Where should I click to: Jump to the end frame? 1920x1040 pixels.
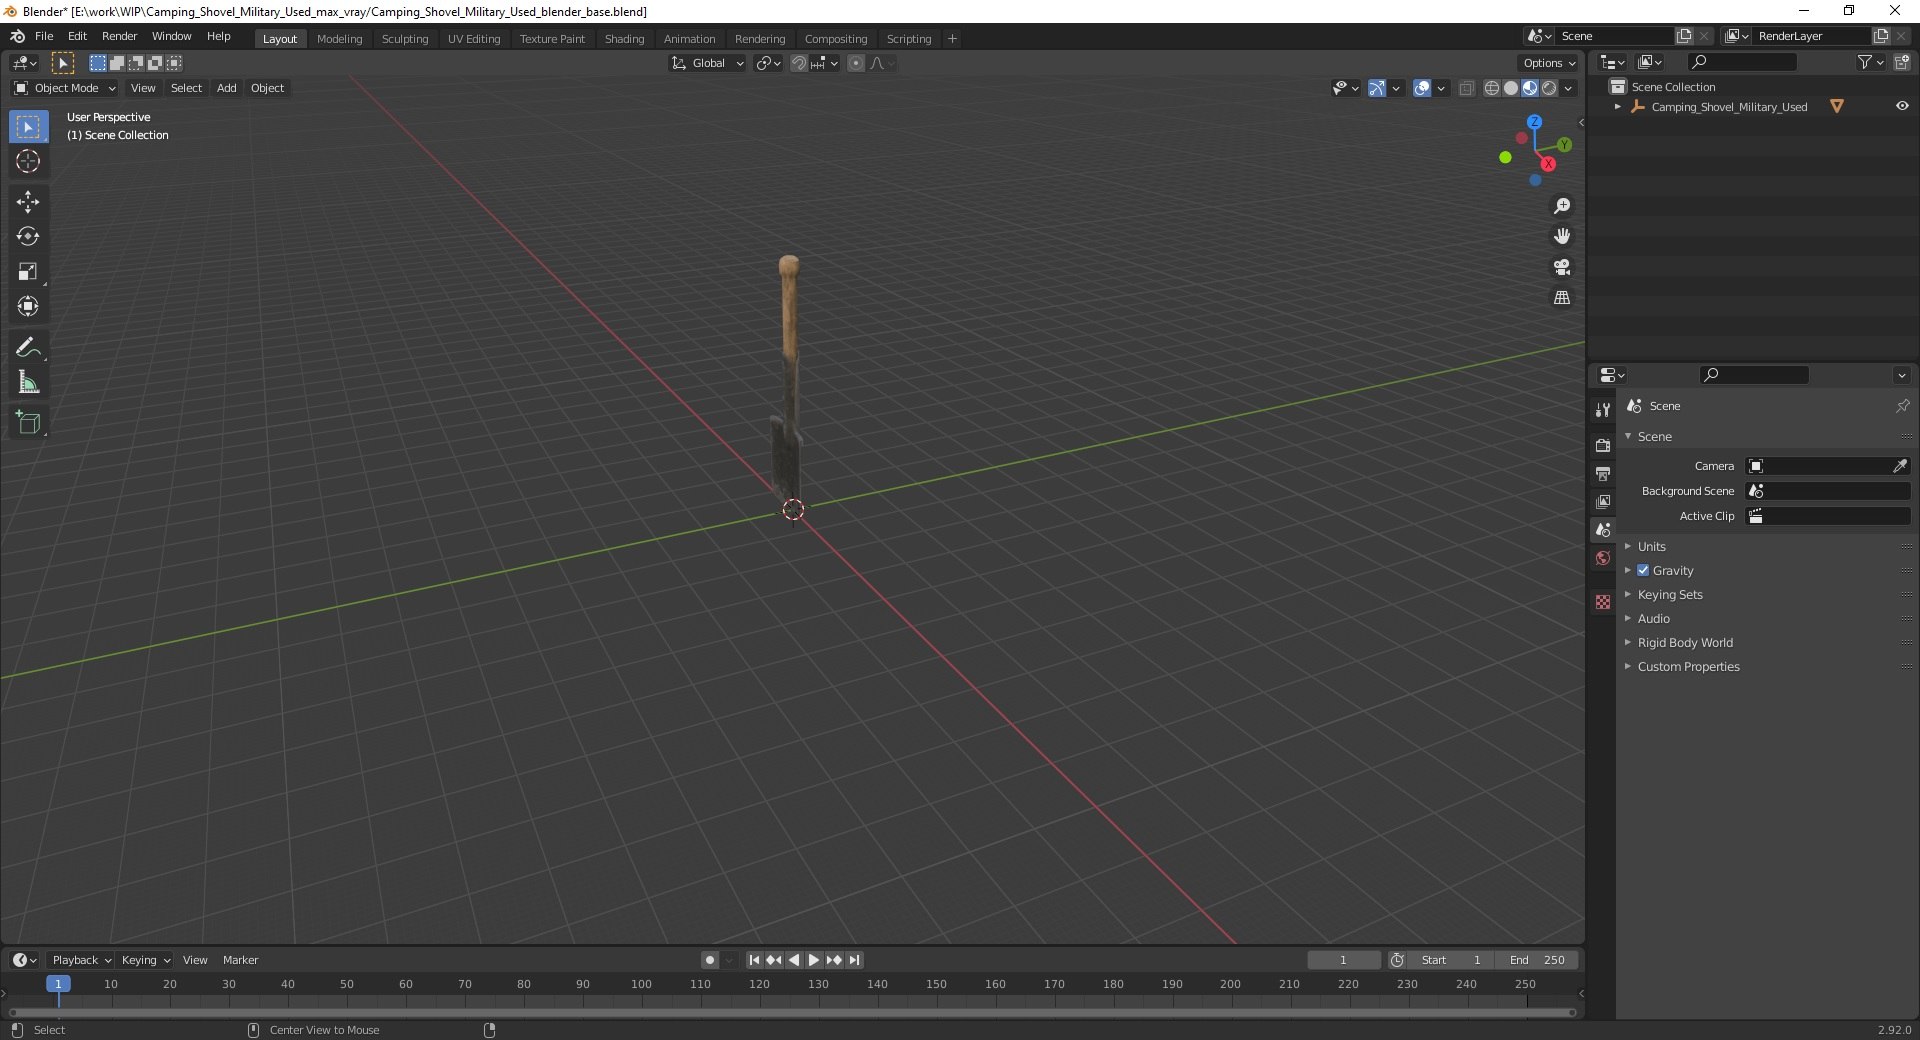tap(854, 960)
